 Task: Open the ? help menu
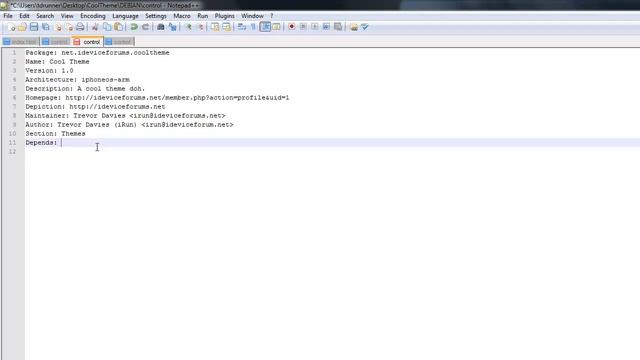pos(272,16)
